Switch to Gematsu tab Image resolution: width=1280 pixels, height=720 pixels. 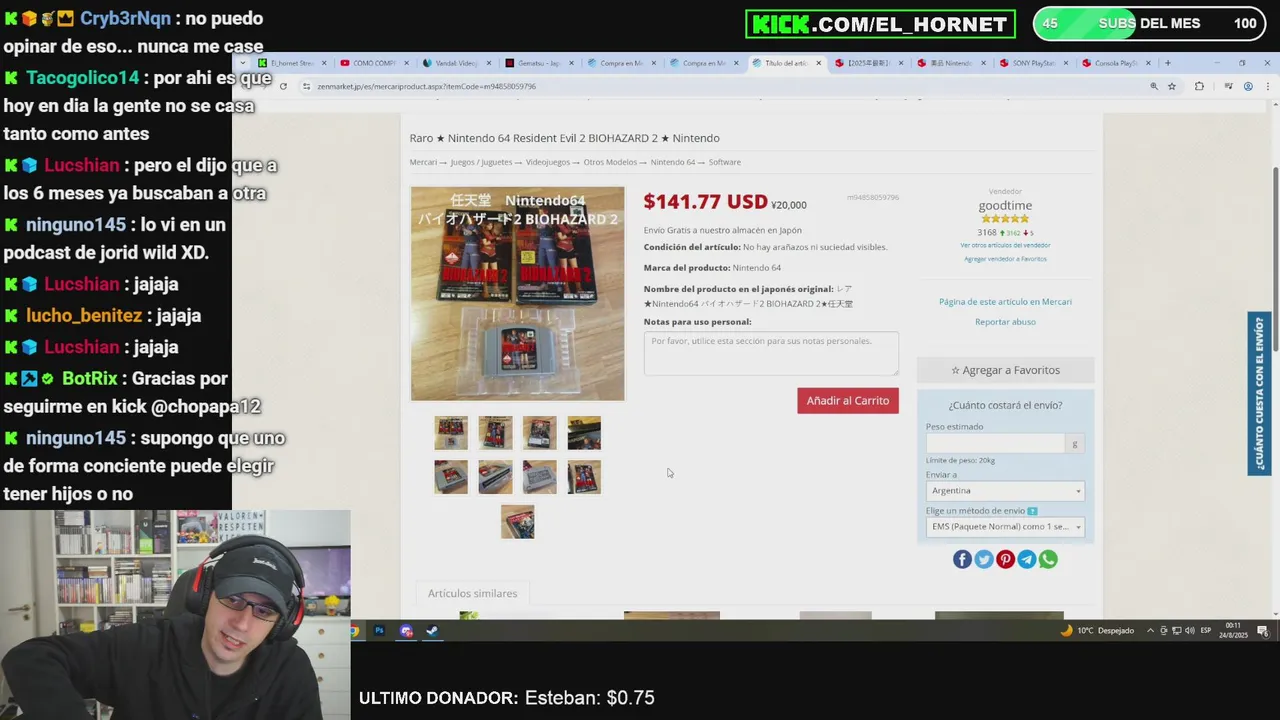(x=538, y=63)
